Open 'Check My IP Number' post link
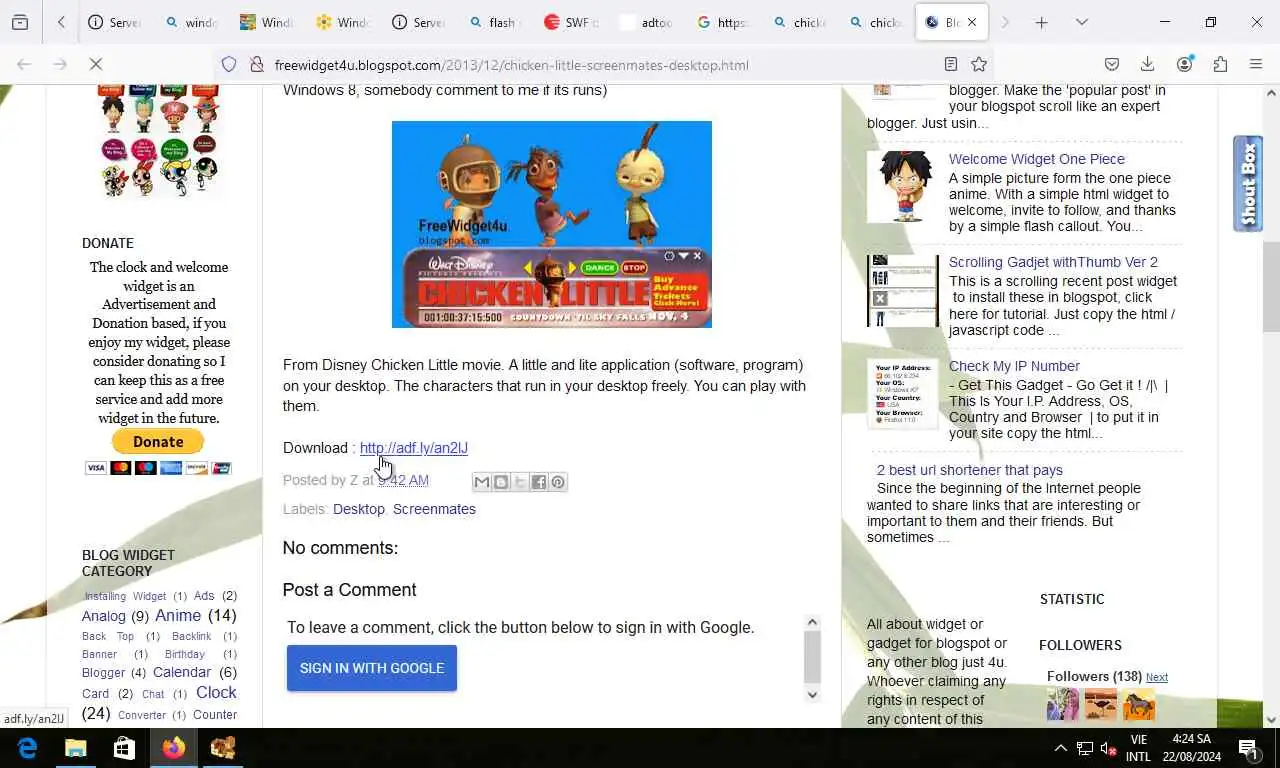 1014,366
